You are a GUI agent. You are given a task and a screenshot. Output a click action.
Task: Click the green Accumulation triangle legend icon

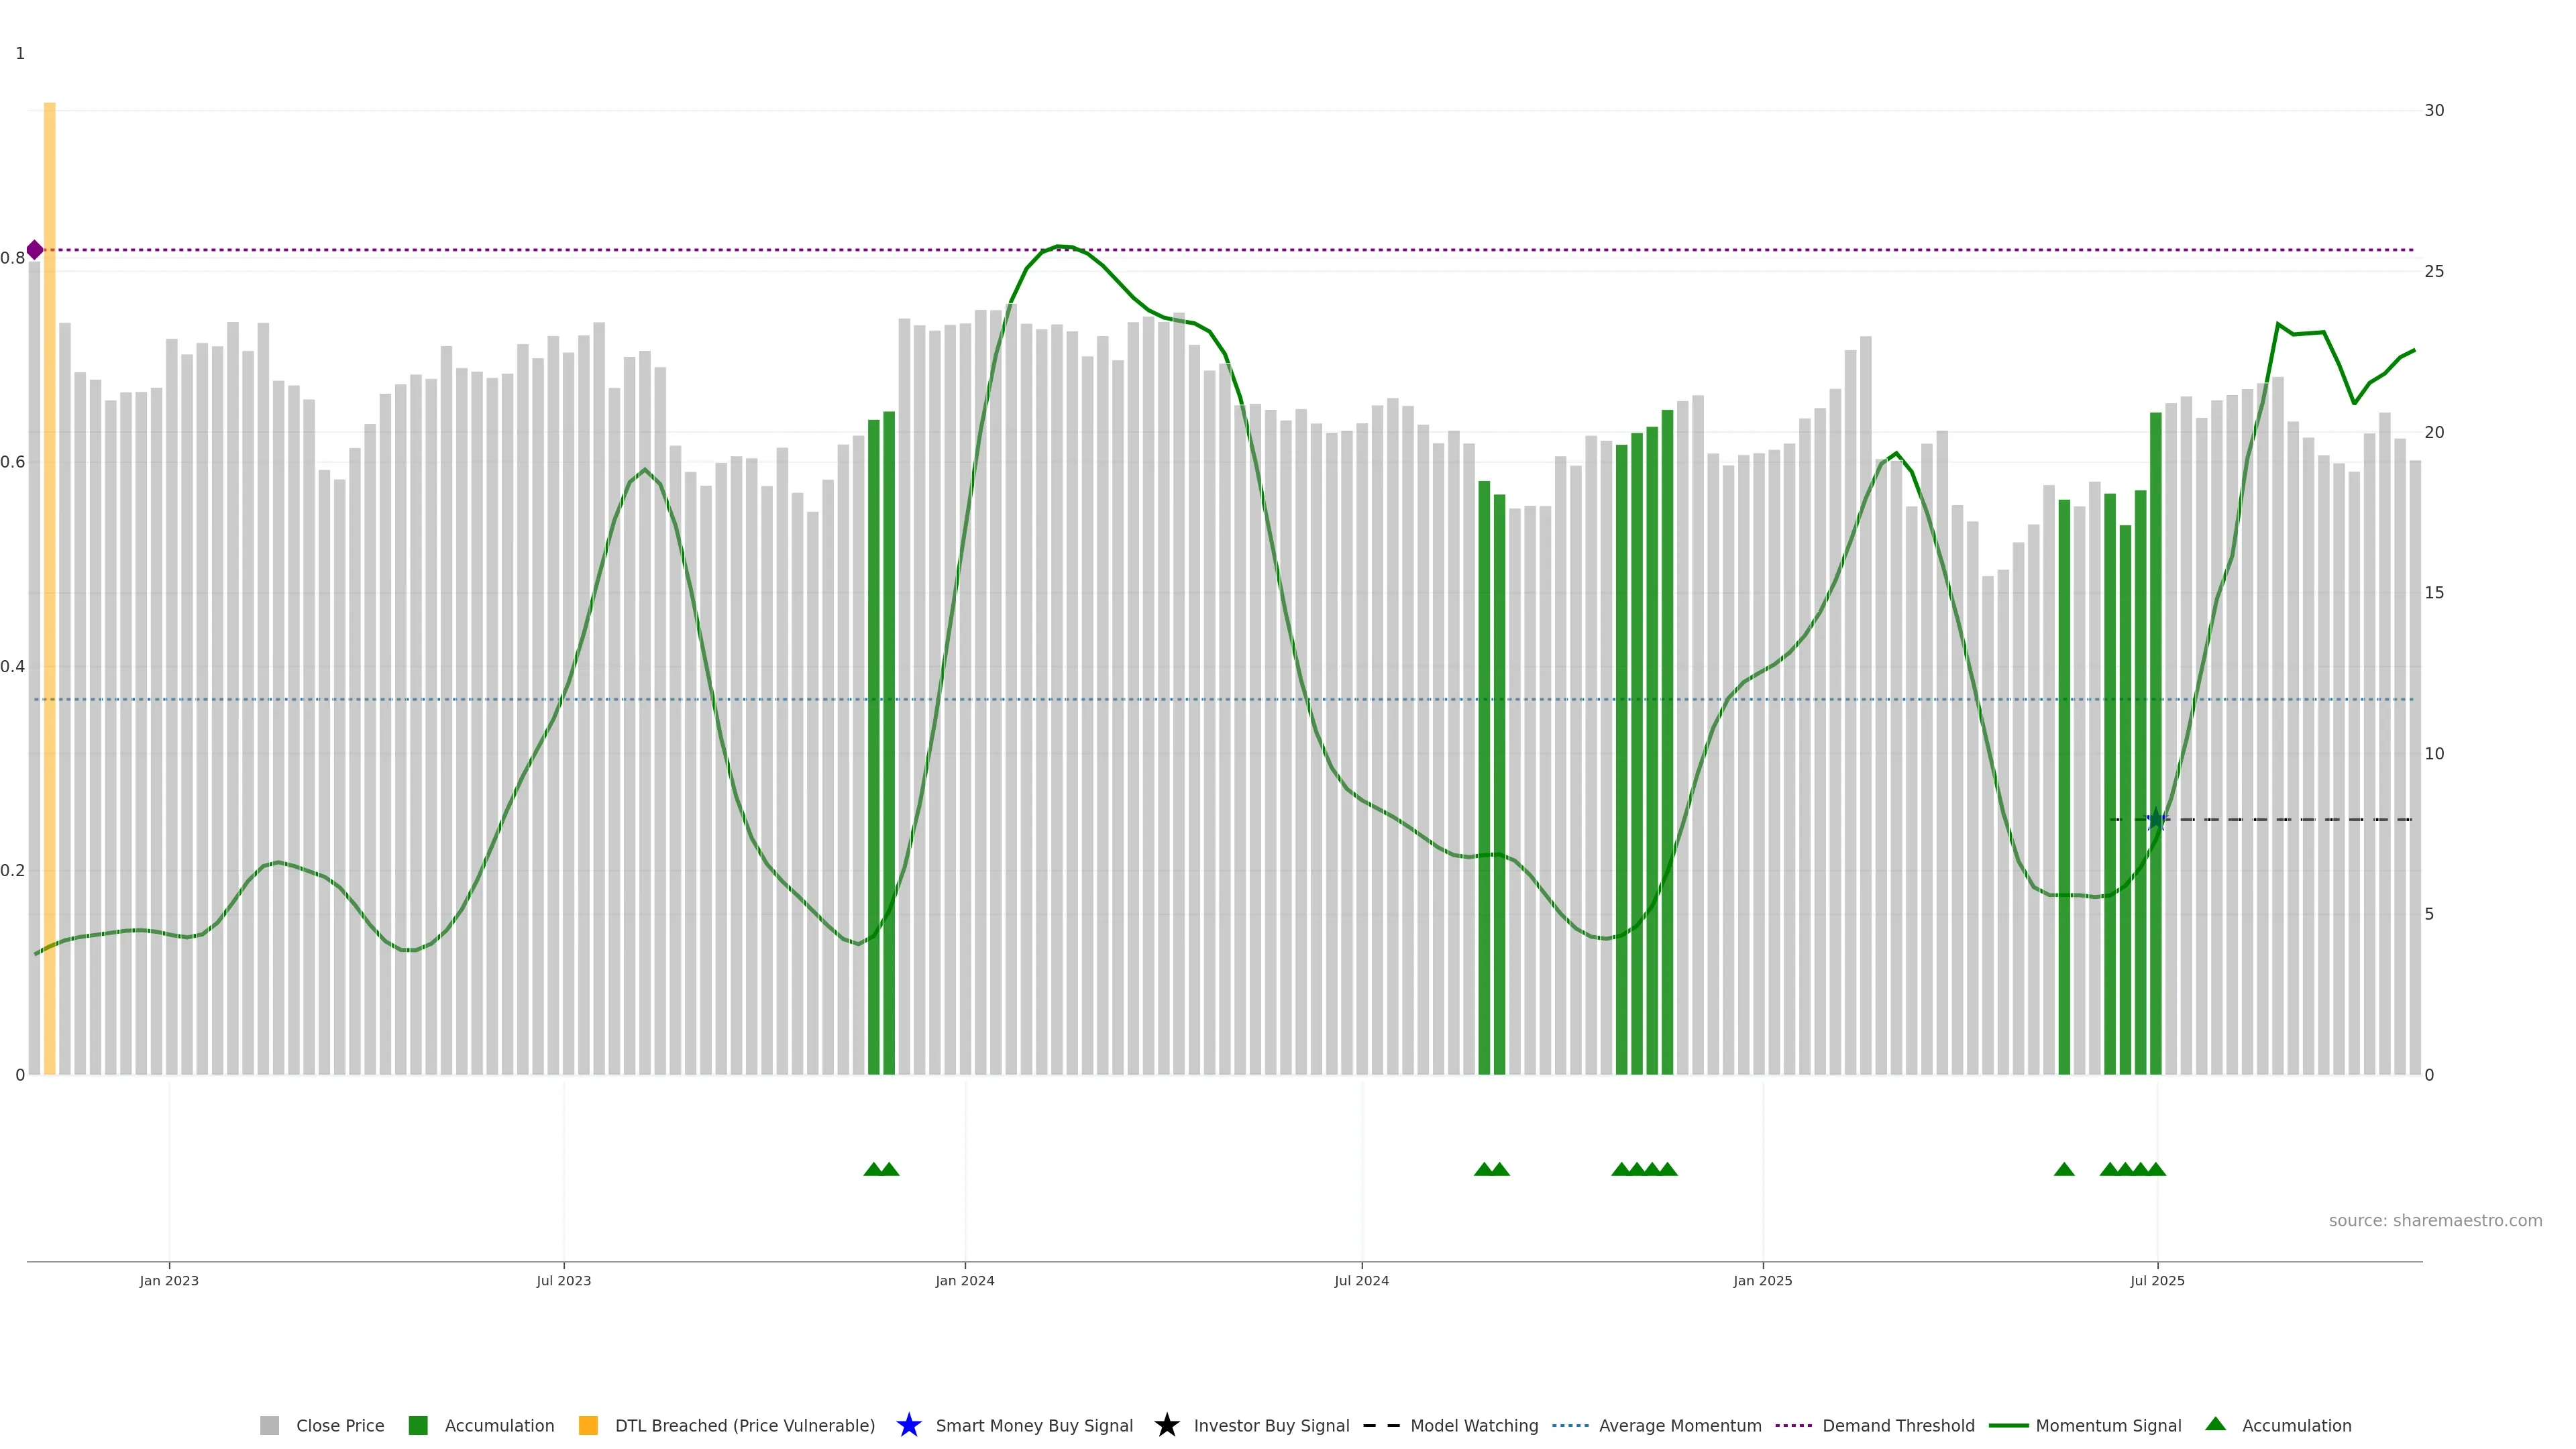pos(2216,1424)
